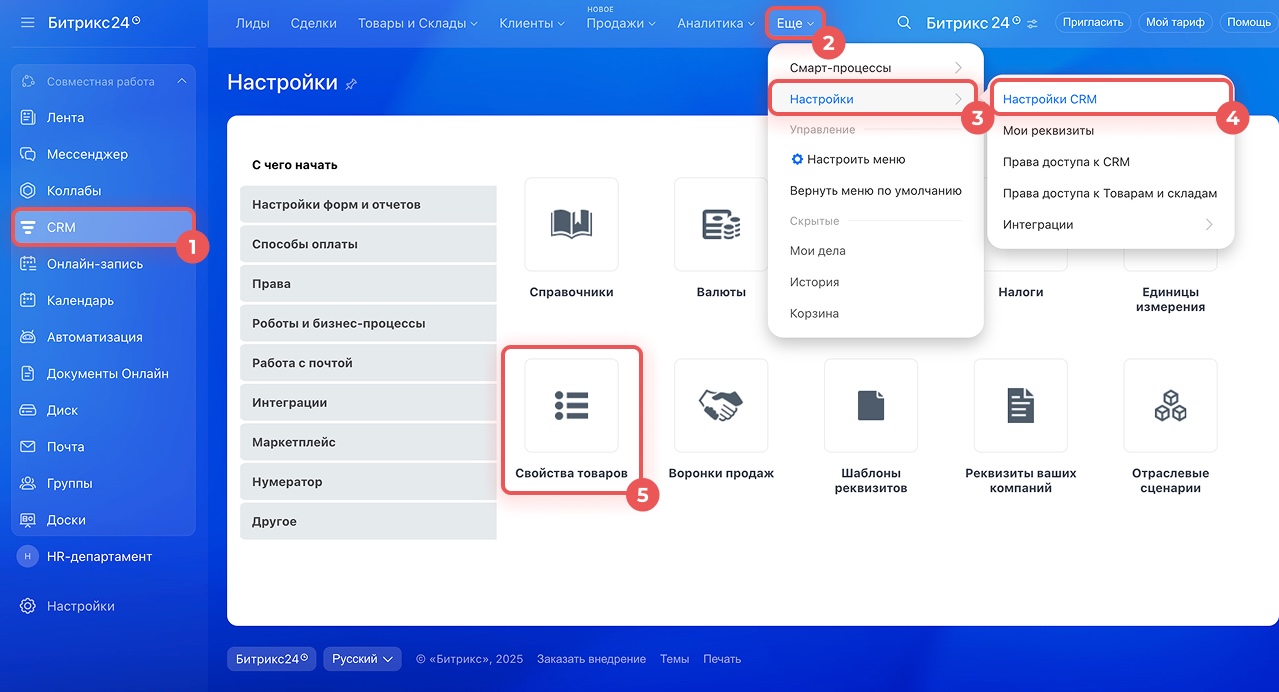Expand the Интеграции submenu entry

pos(1109,225)
